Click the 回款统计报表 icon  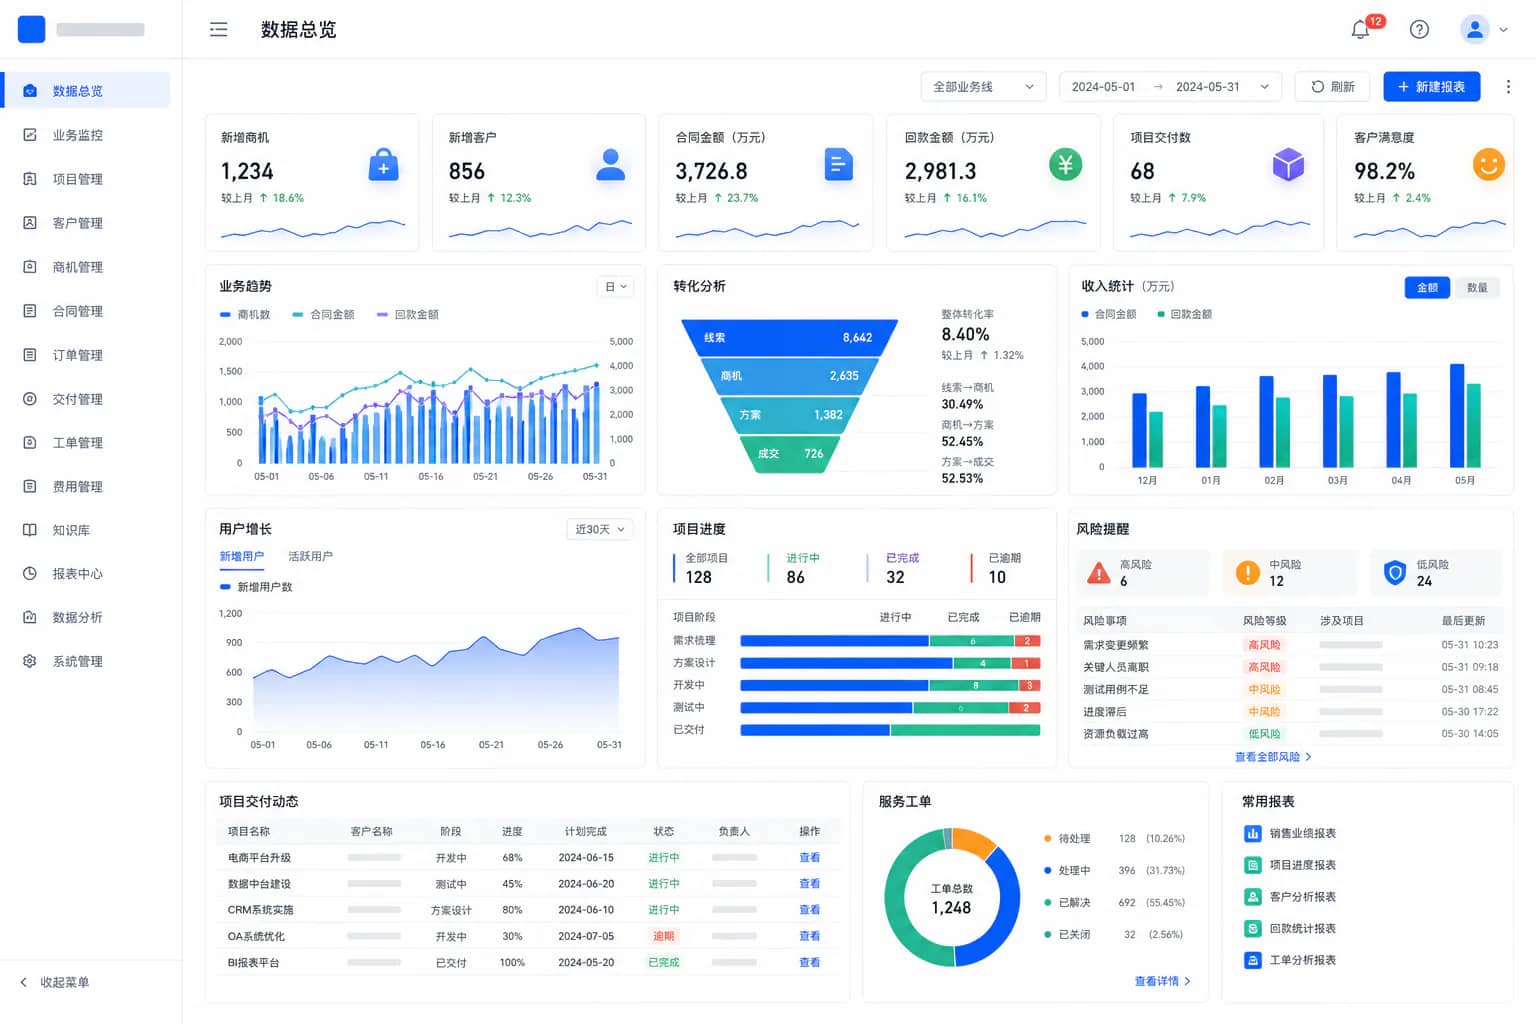(x=1252, y=929)
